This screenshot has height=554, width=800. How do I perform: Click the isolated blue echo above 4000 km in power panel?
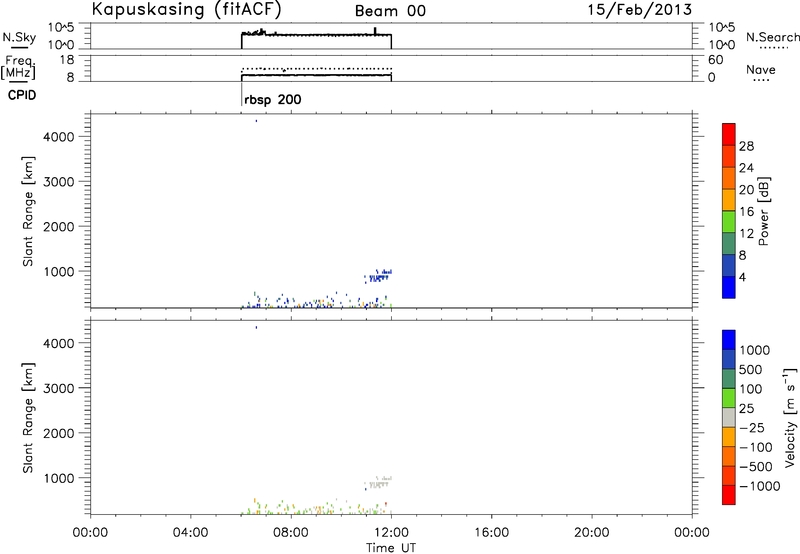(x=256, y=121)
